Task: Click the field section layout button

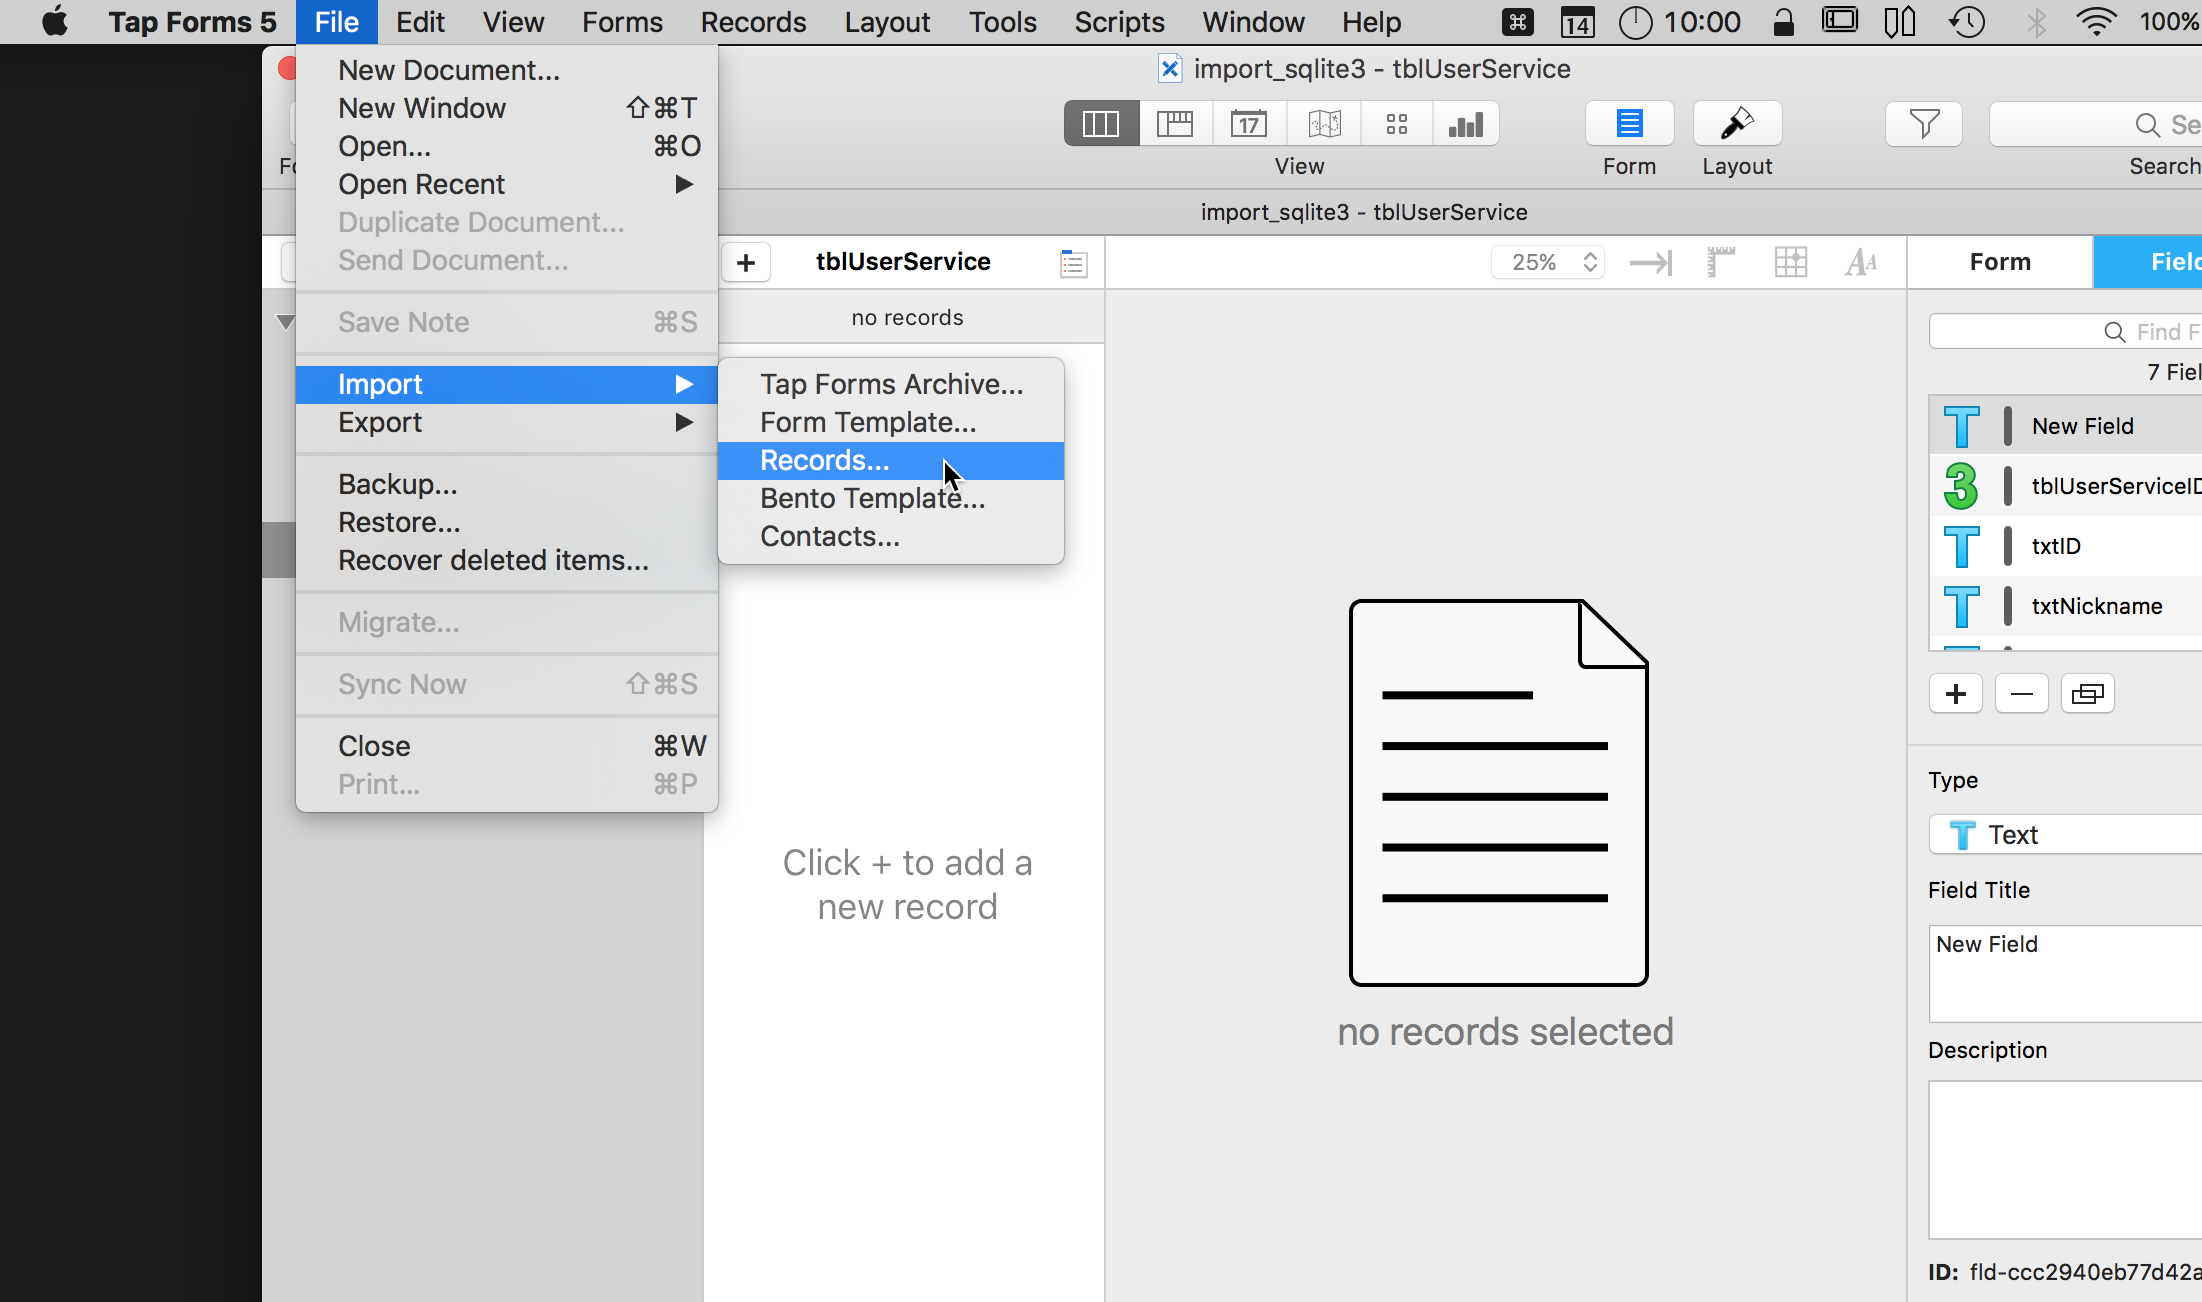Action: 2088,693
